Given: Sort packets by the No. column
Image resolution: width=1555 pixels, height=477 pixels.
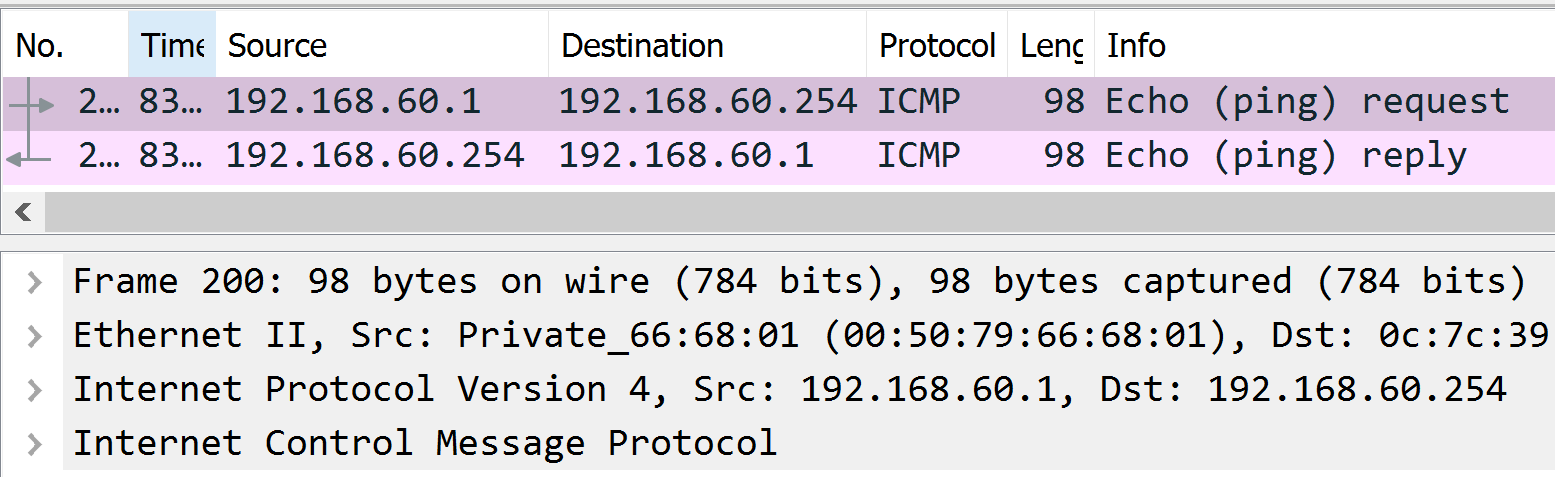Looking at the screenshot, I should click(65, 45).
